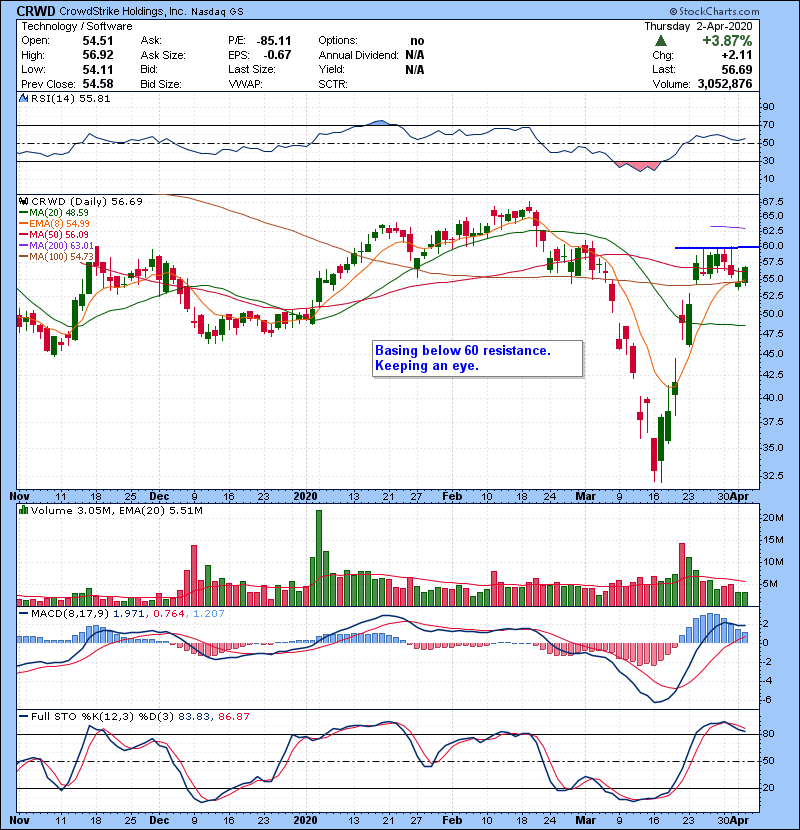
Task: Click the VWAP label
Action: pyautogui.click(x=245, y=84)
